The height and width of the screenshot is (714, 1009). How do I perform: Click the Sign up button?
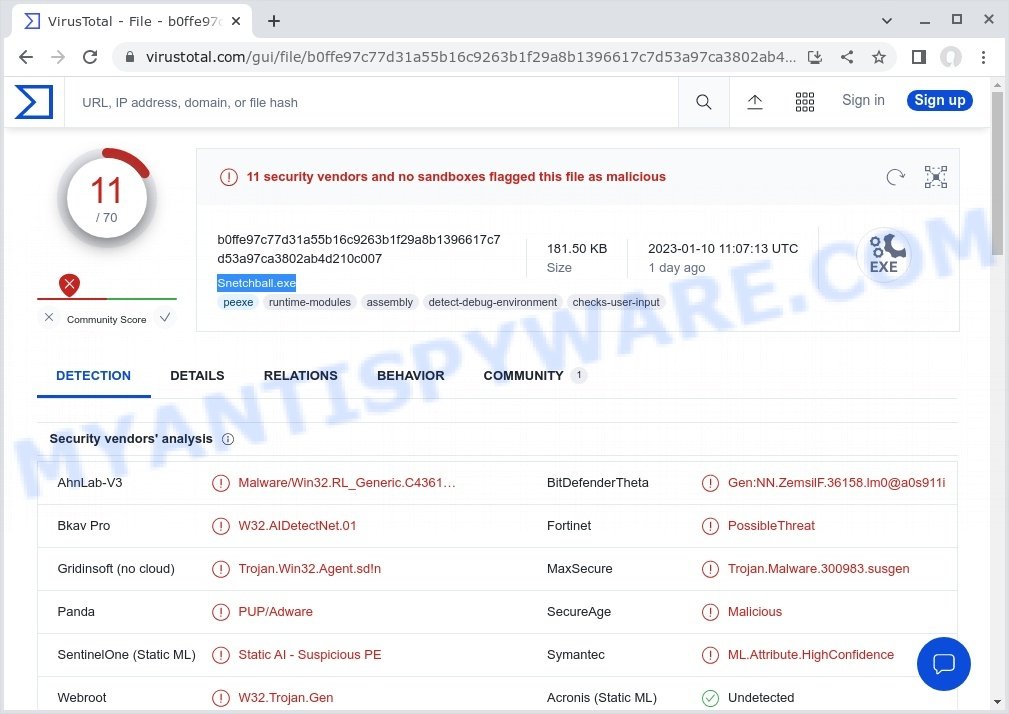tap(940, 100)
